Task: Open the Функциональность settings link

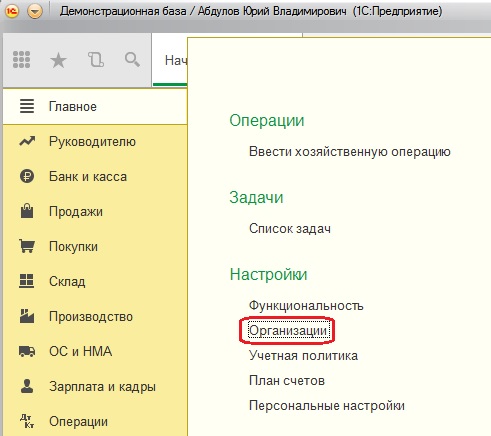Action: point(306,305)
